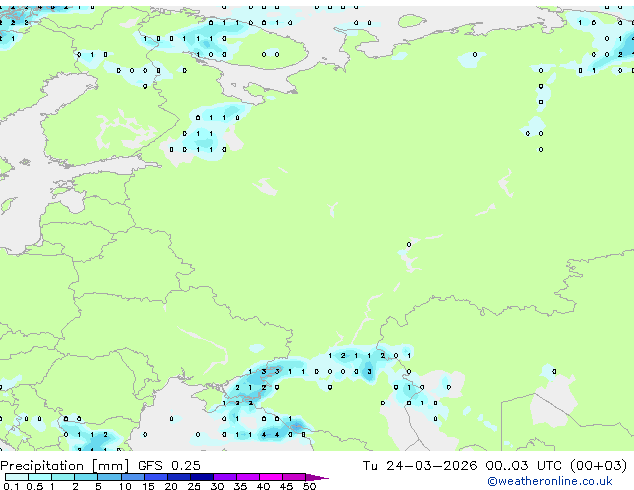This screenshot has height=490, width=634.
Task: Click the 0.5–1 mm legend color swatch
Action: pyautogui.click(x=40, y=477)
